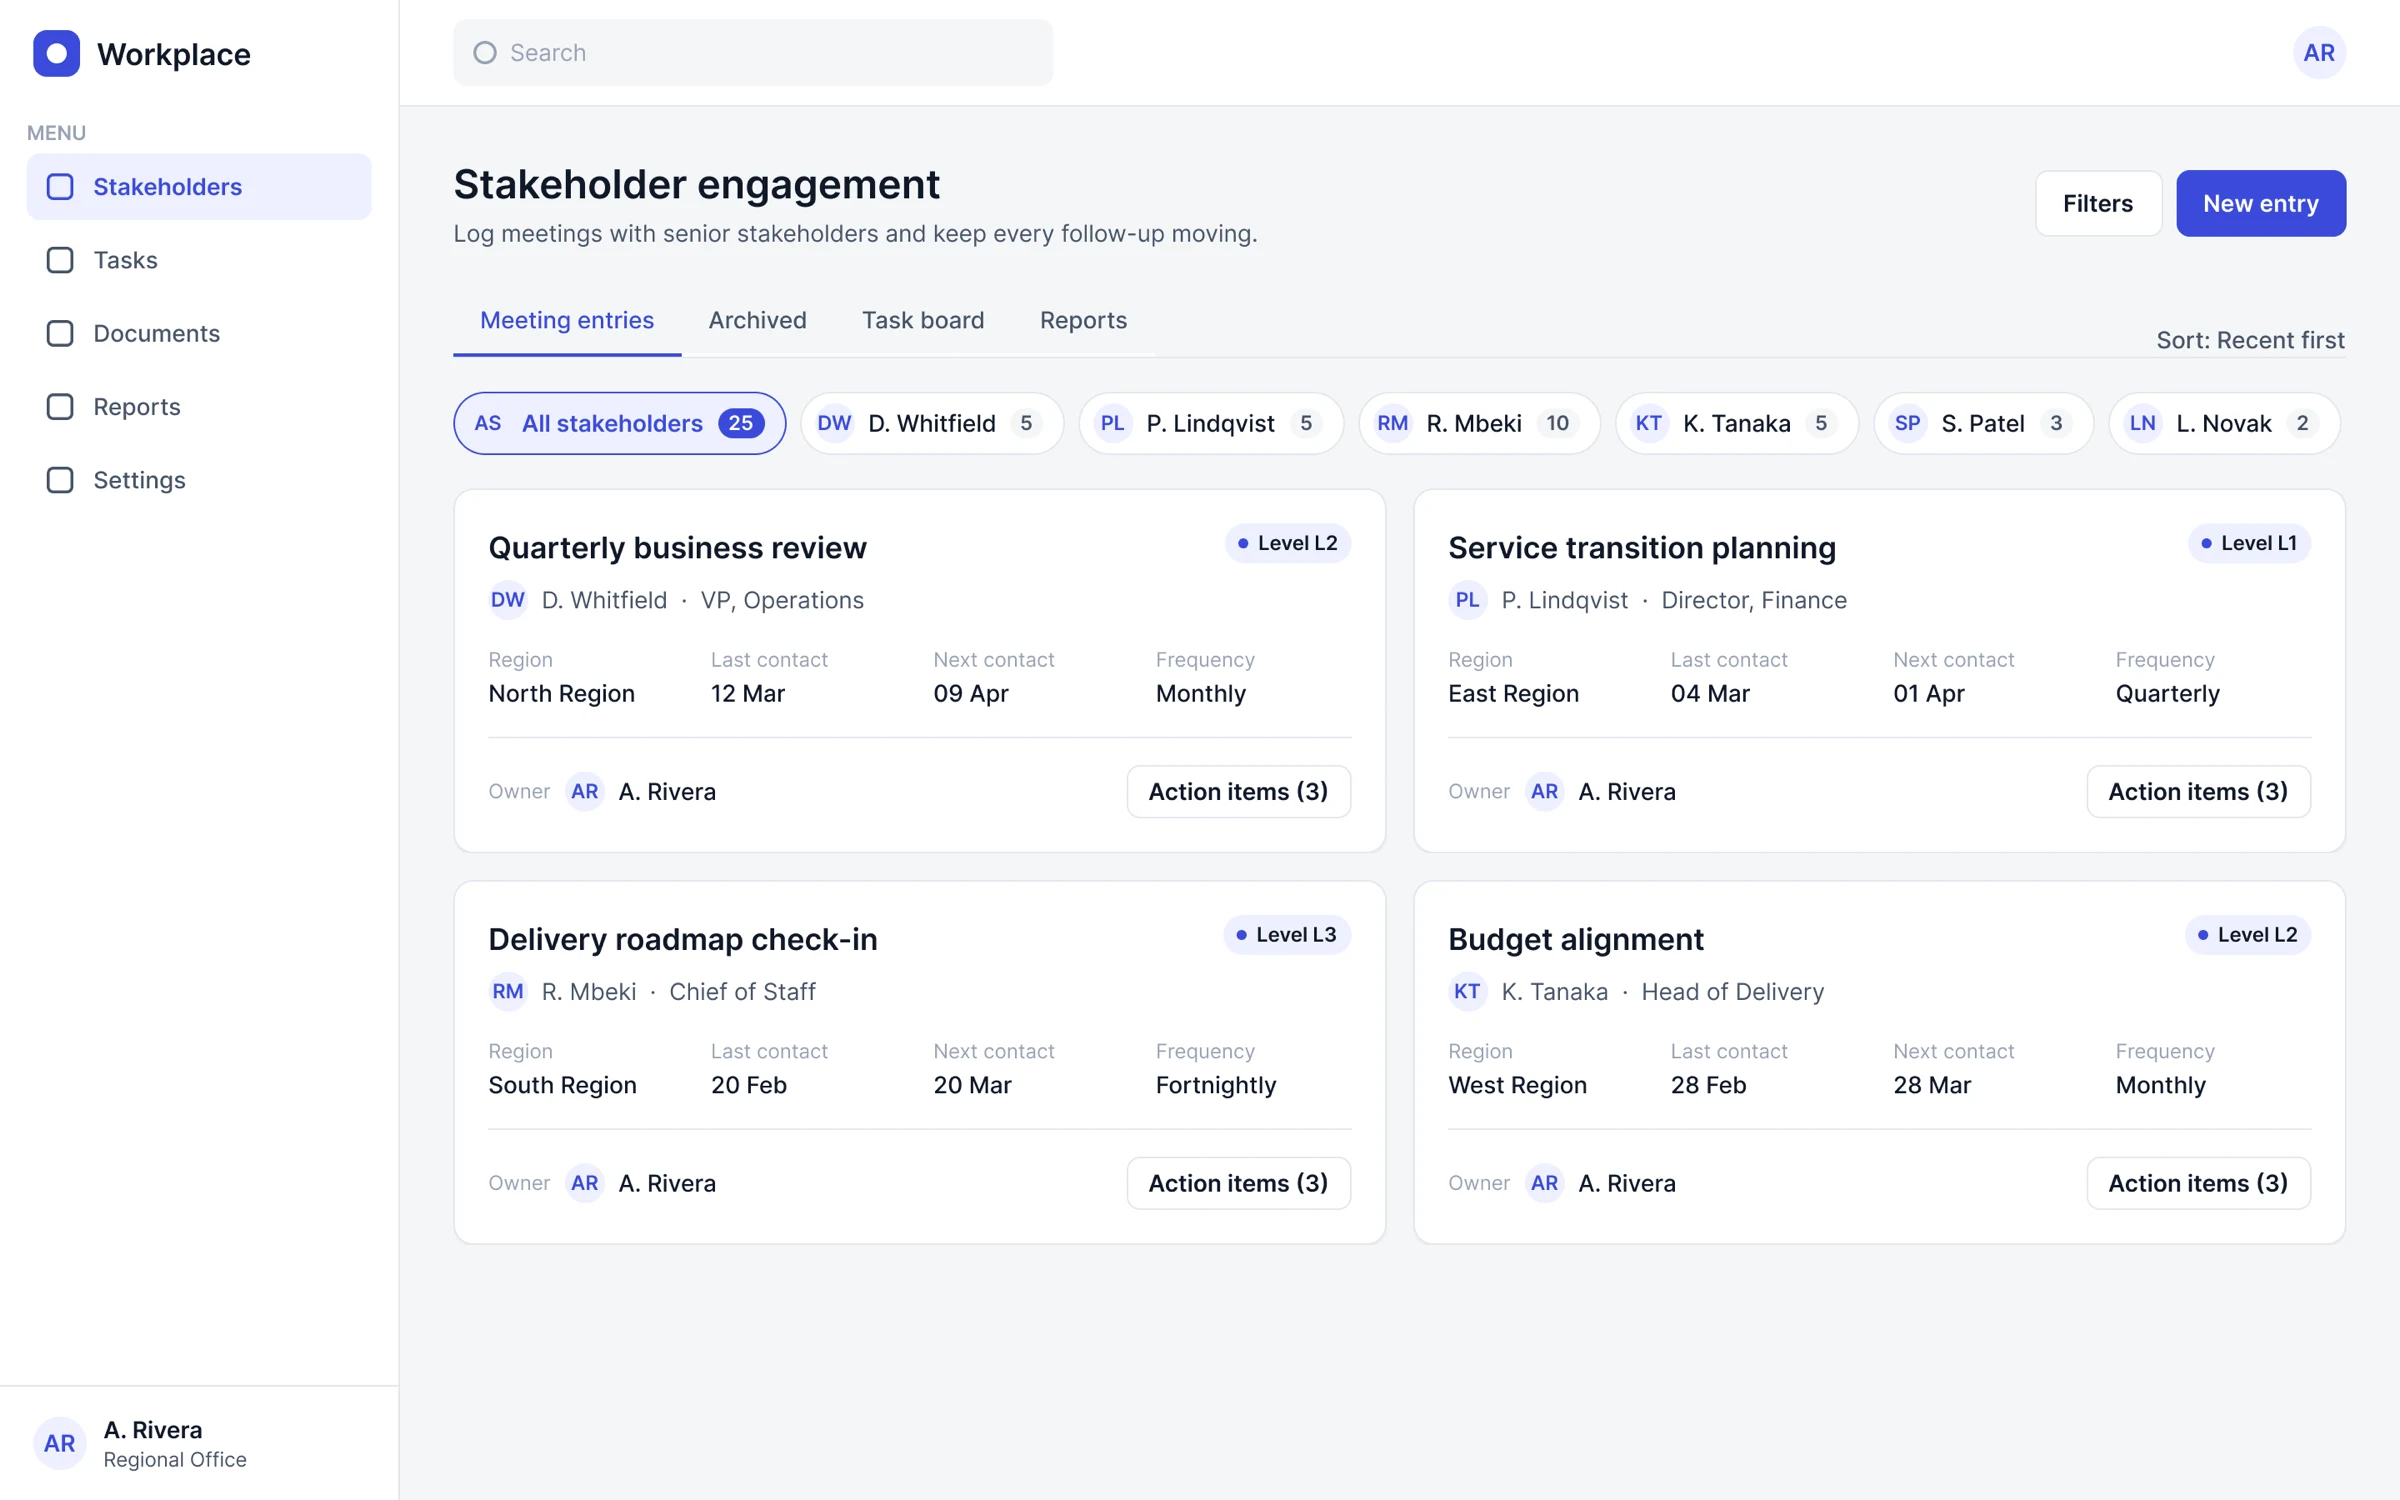Click owner AR avatar on Quarterly business review
This screenshot has height=1500, width=2400.
tap(585, 791)
